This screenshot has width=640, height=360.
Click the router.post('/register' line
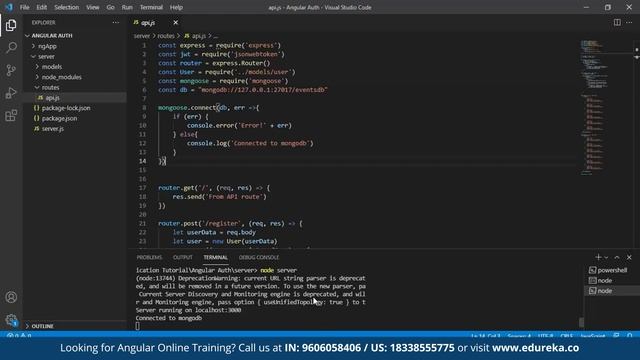[x=230, y=223]
